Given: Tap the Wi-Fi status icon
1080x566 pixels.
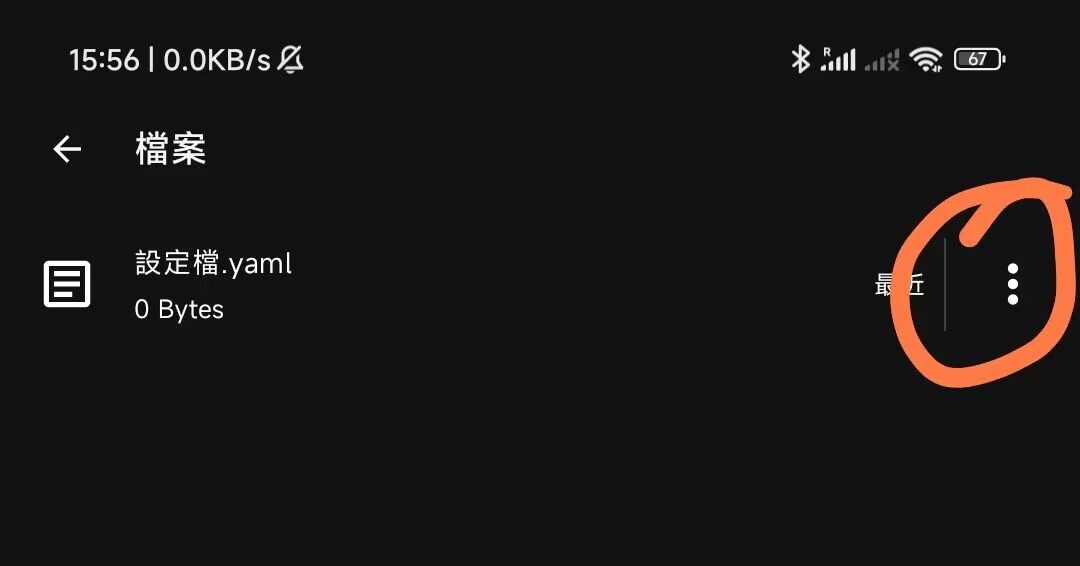Looking at the screenshot, I should click(x=926, y=58).
